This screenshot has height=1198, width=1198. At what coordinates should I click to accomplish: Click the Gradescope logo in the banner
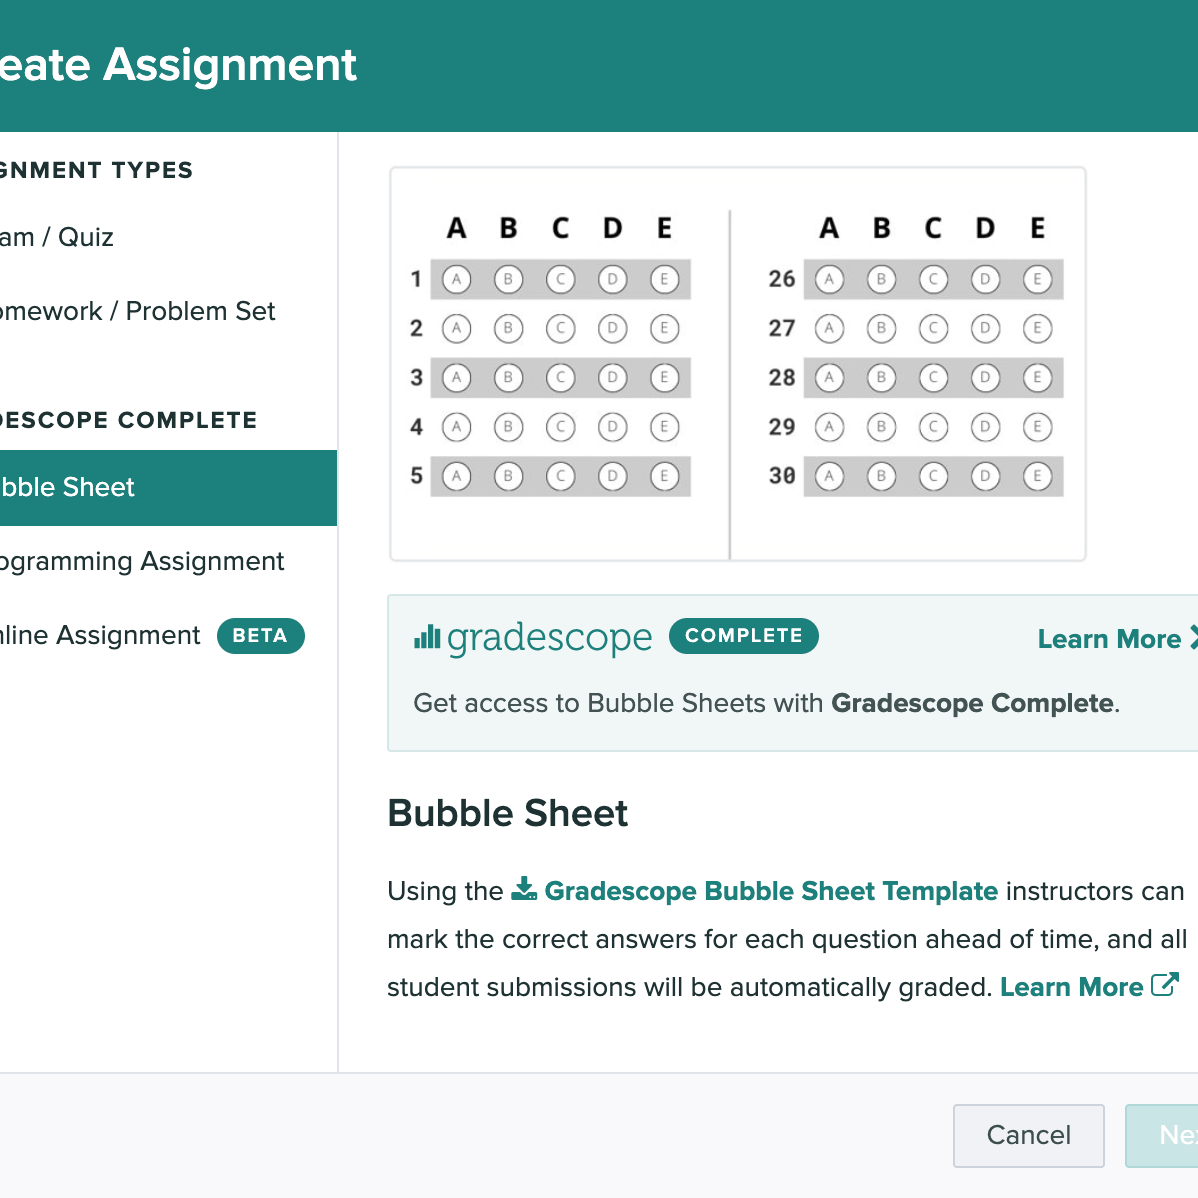point(533,638)
